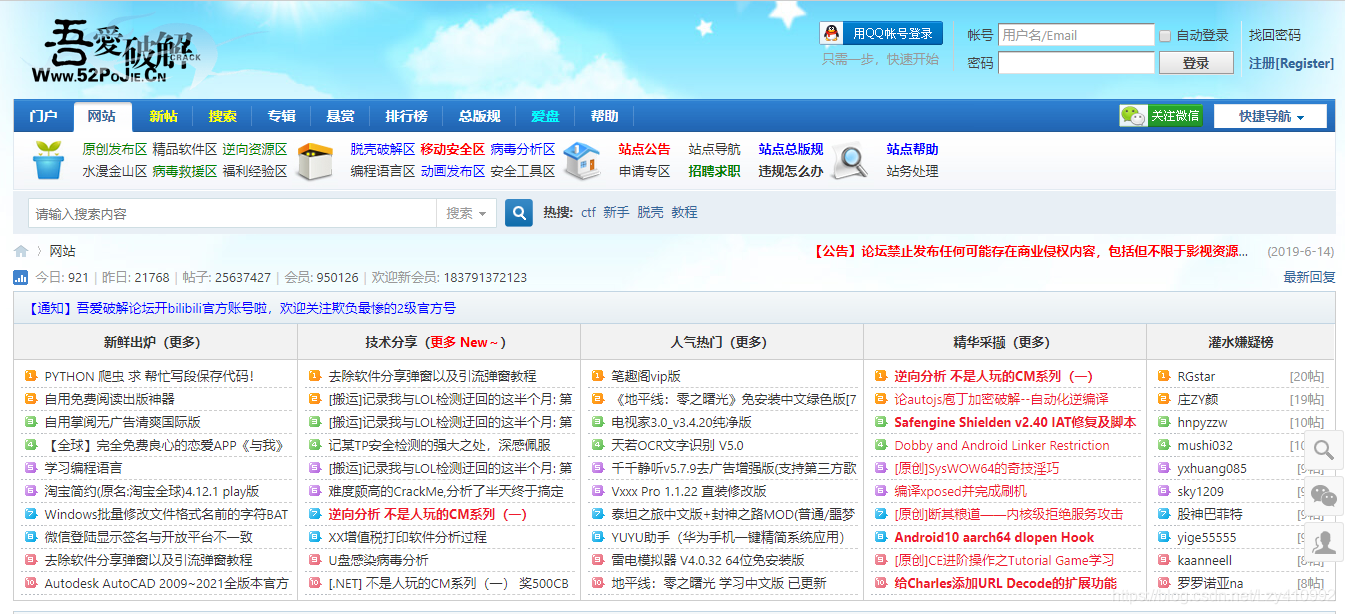
Task: Click rank icon beside 雷电模拟器 post
Action: (598, 560)
